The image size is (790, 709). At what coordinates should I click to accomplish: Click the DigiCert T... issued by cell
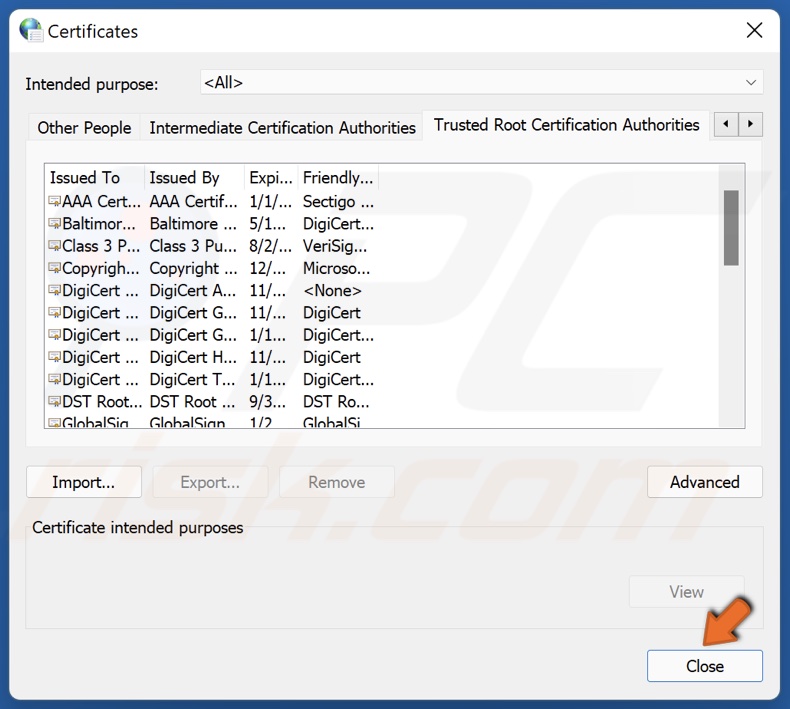[192, 379]
